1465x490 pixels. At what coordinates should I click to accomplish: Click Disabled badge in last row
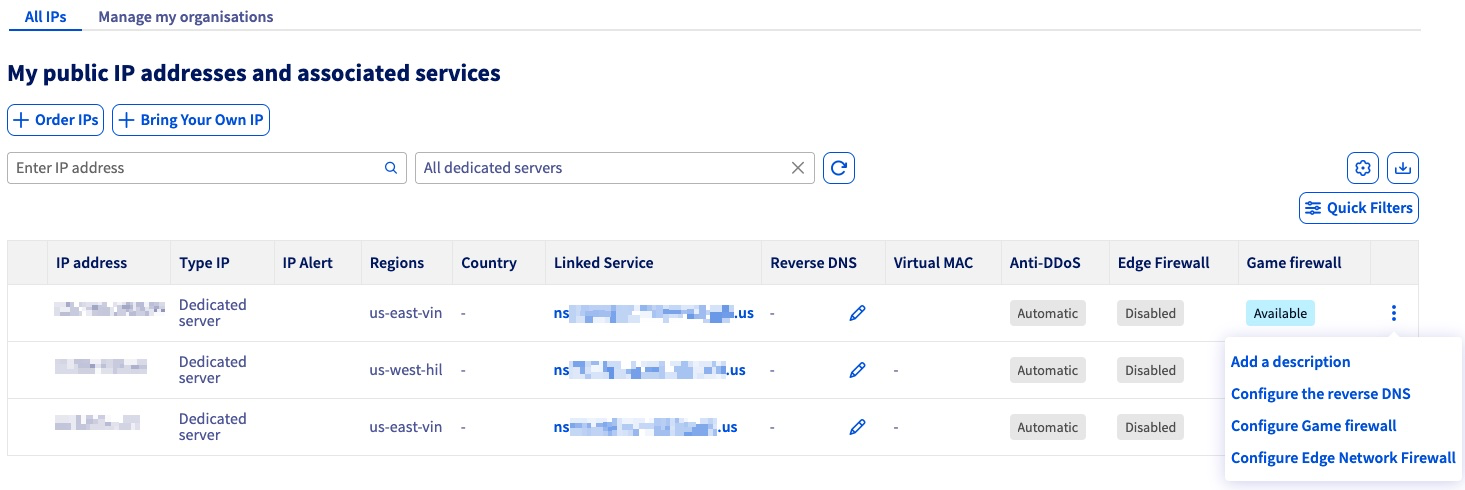click(x=1150, y=427)
